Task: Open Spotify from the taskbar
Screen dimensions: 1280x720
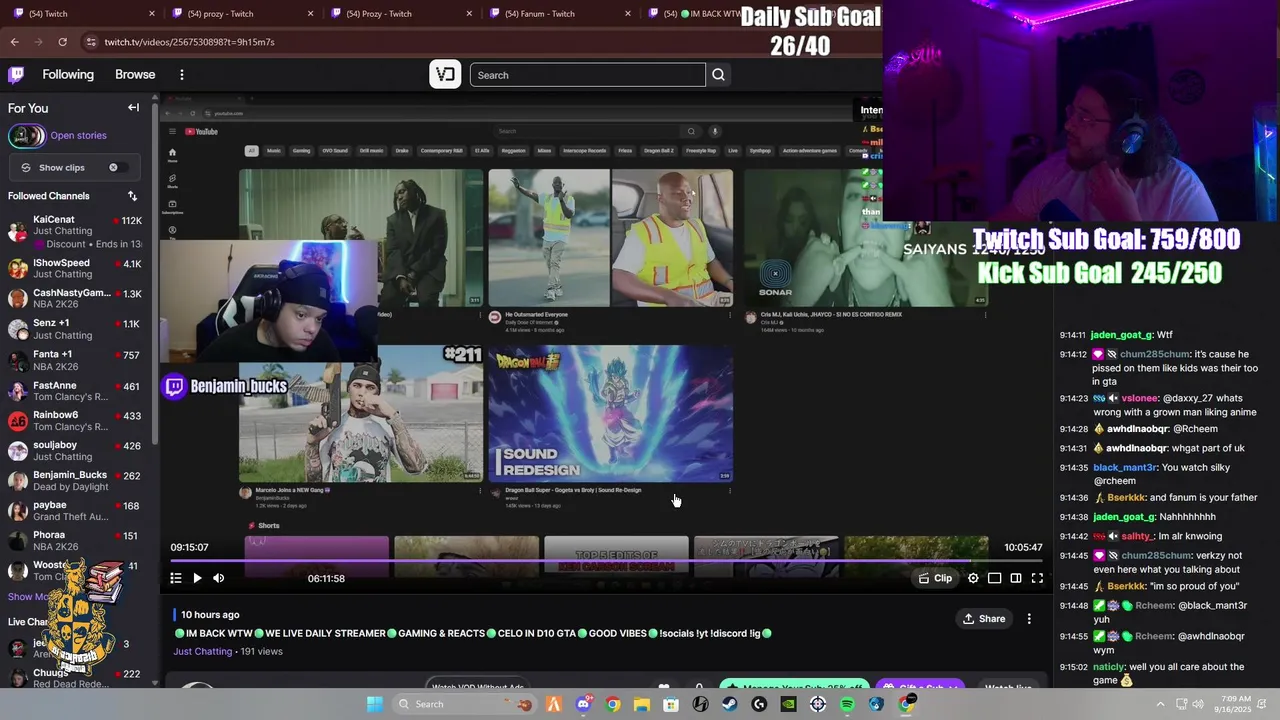Action: [847, 704]
